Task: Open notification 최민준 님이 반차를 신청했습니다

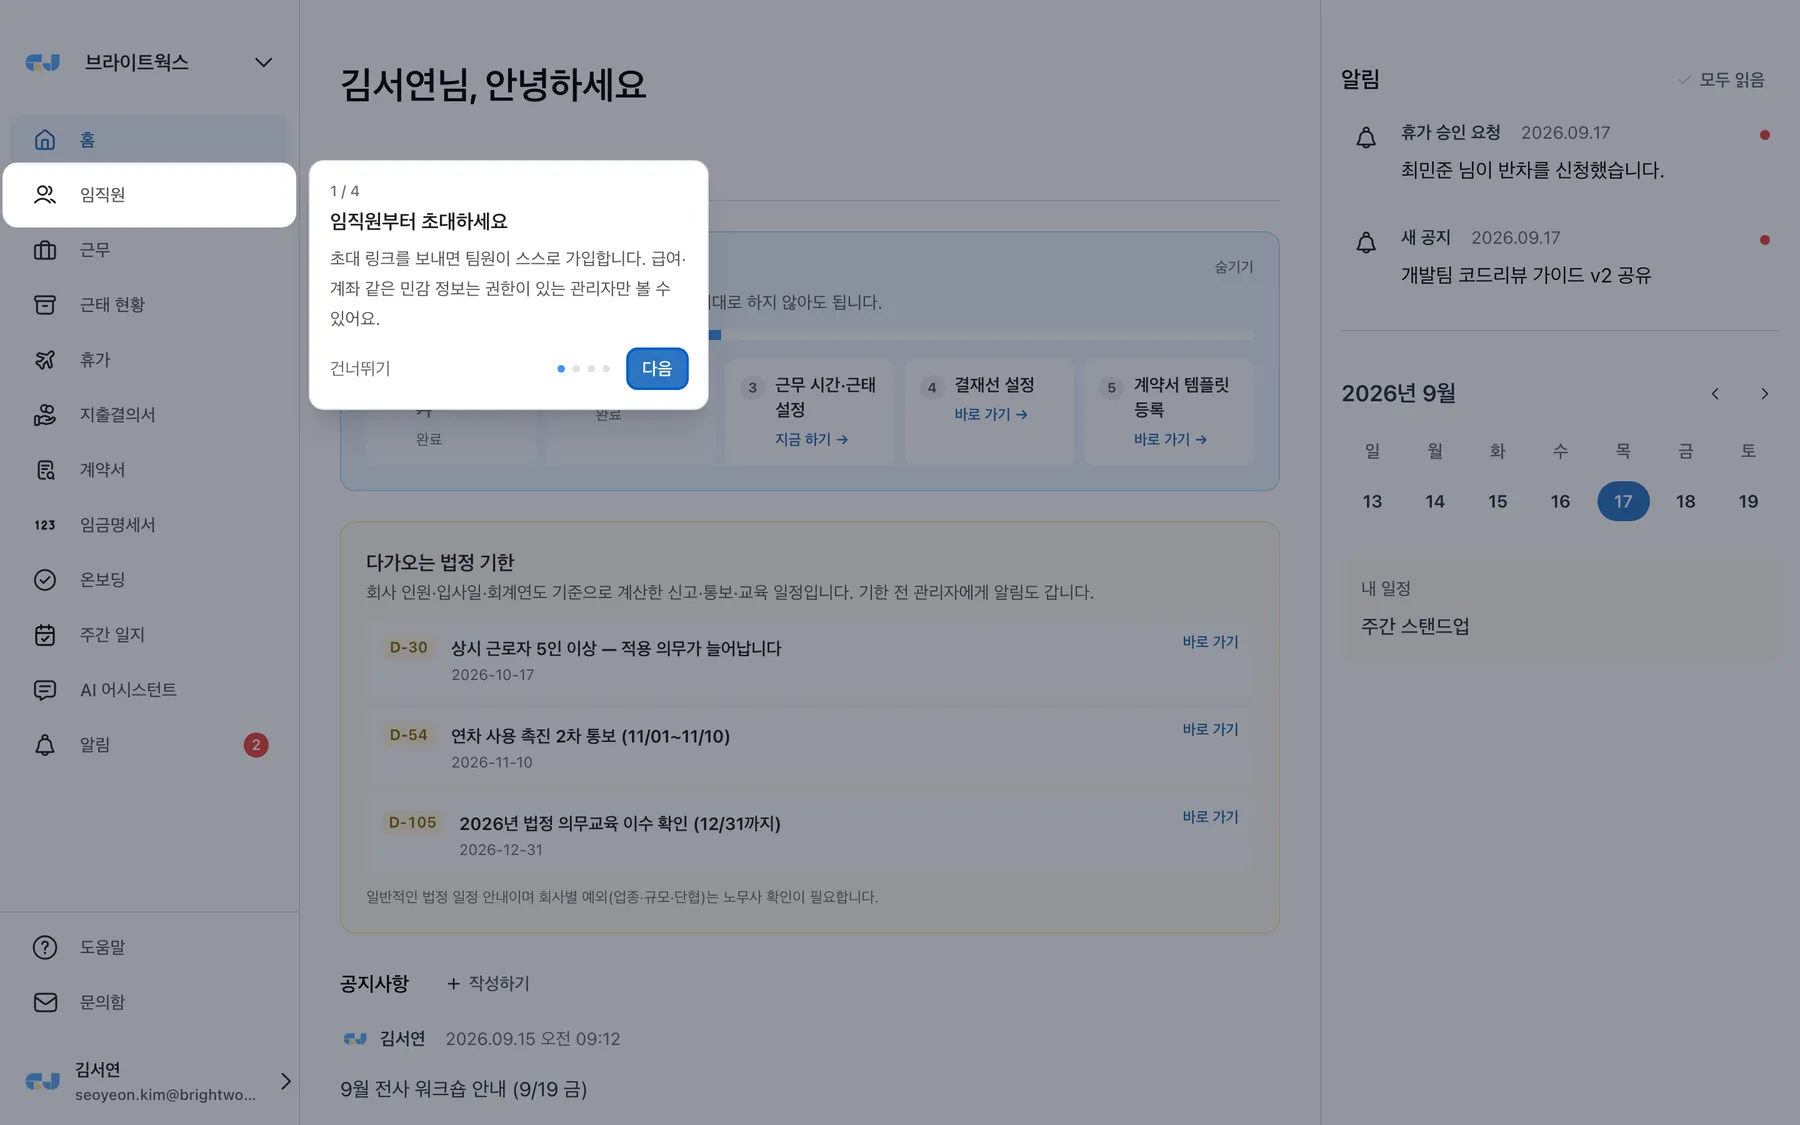Action: [x=1532, y=171]
